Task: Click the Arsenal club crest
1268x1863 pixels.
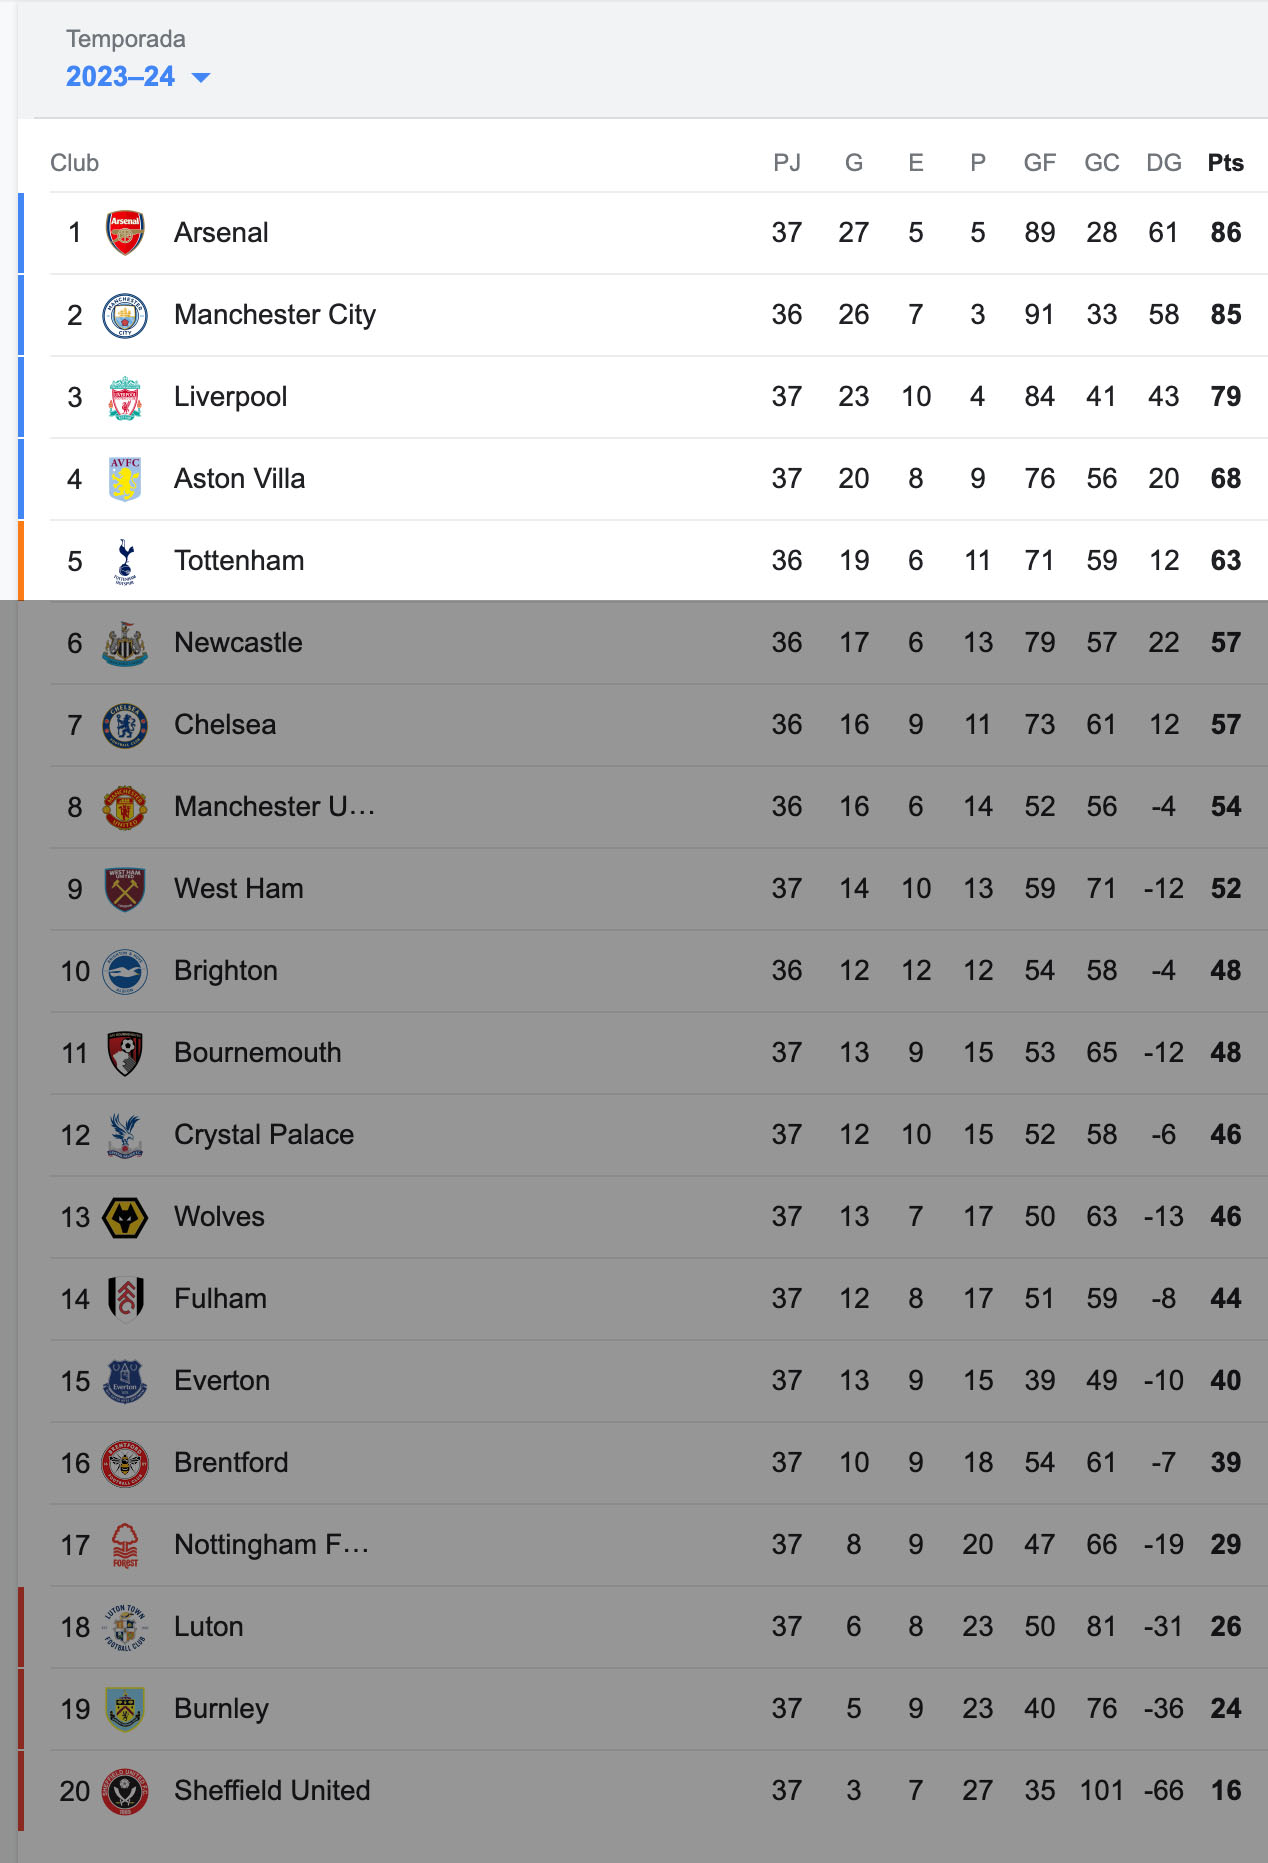Action: (x=125, y=233)
